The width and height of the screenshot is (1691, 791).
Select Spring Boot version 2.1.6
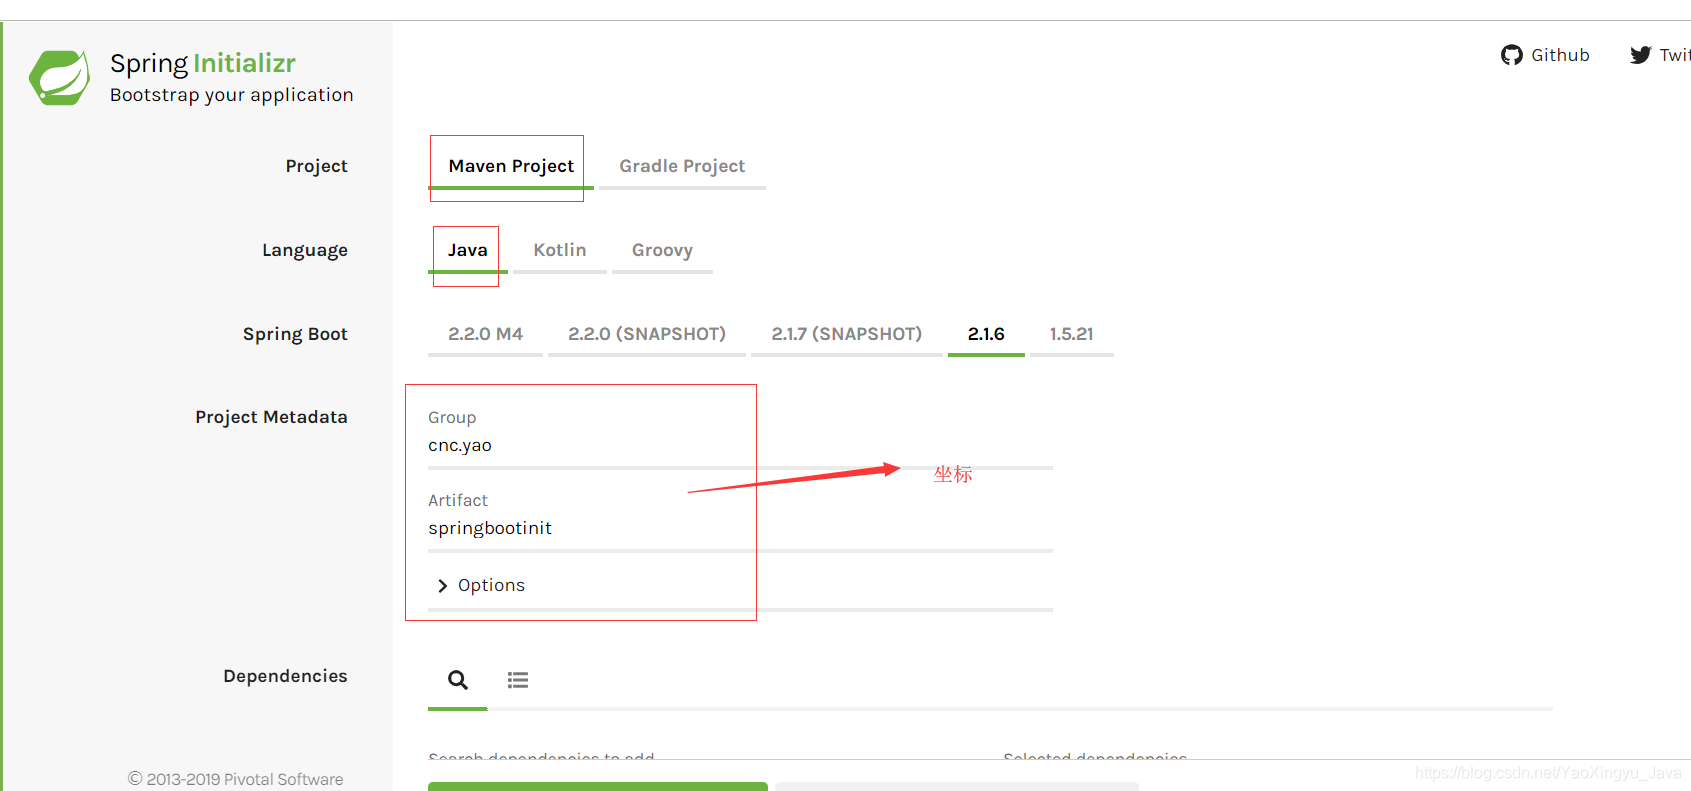pyautogui.click(x=986, y=334)
